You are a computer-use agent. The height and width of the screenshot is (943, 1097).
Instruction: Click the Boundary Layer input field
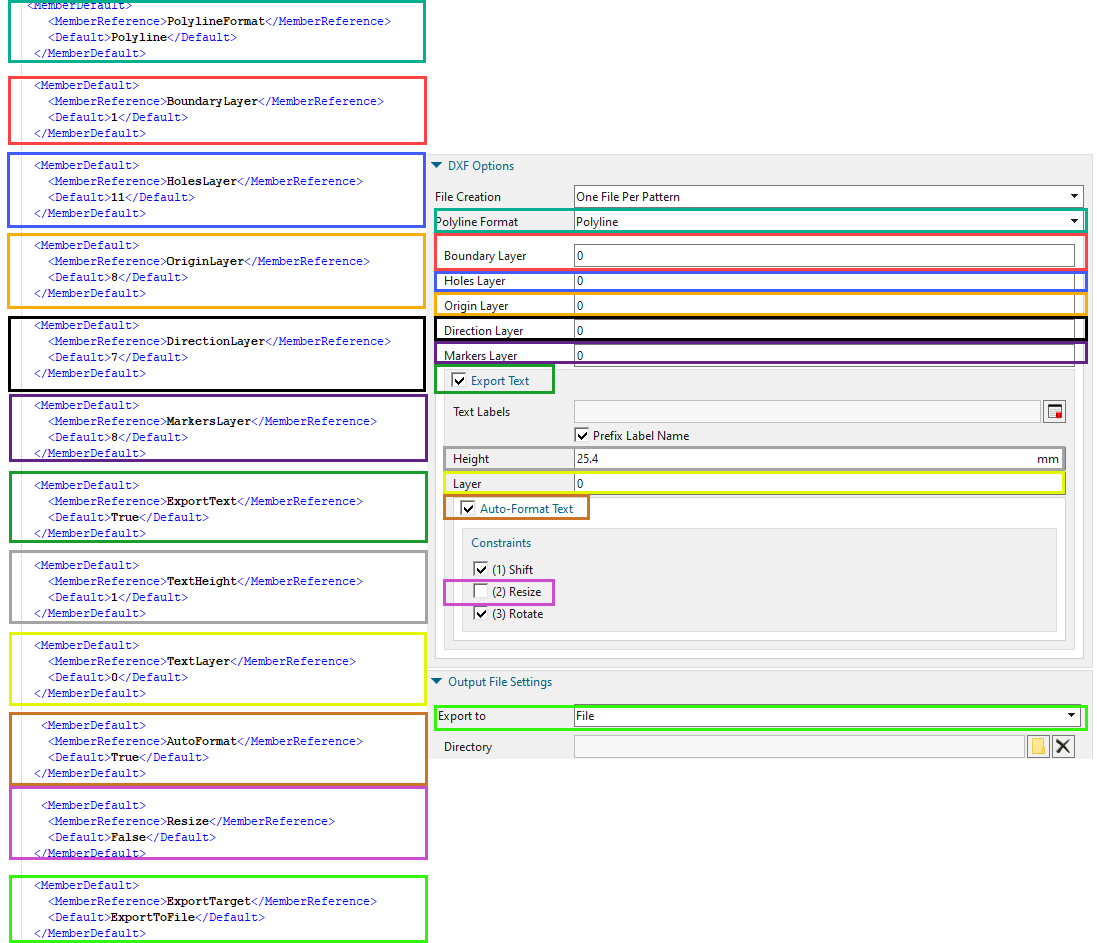[x=825, y=256]
